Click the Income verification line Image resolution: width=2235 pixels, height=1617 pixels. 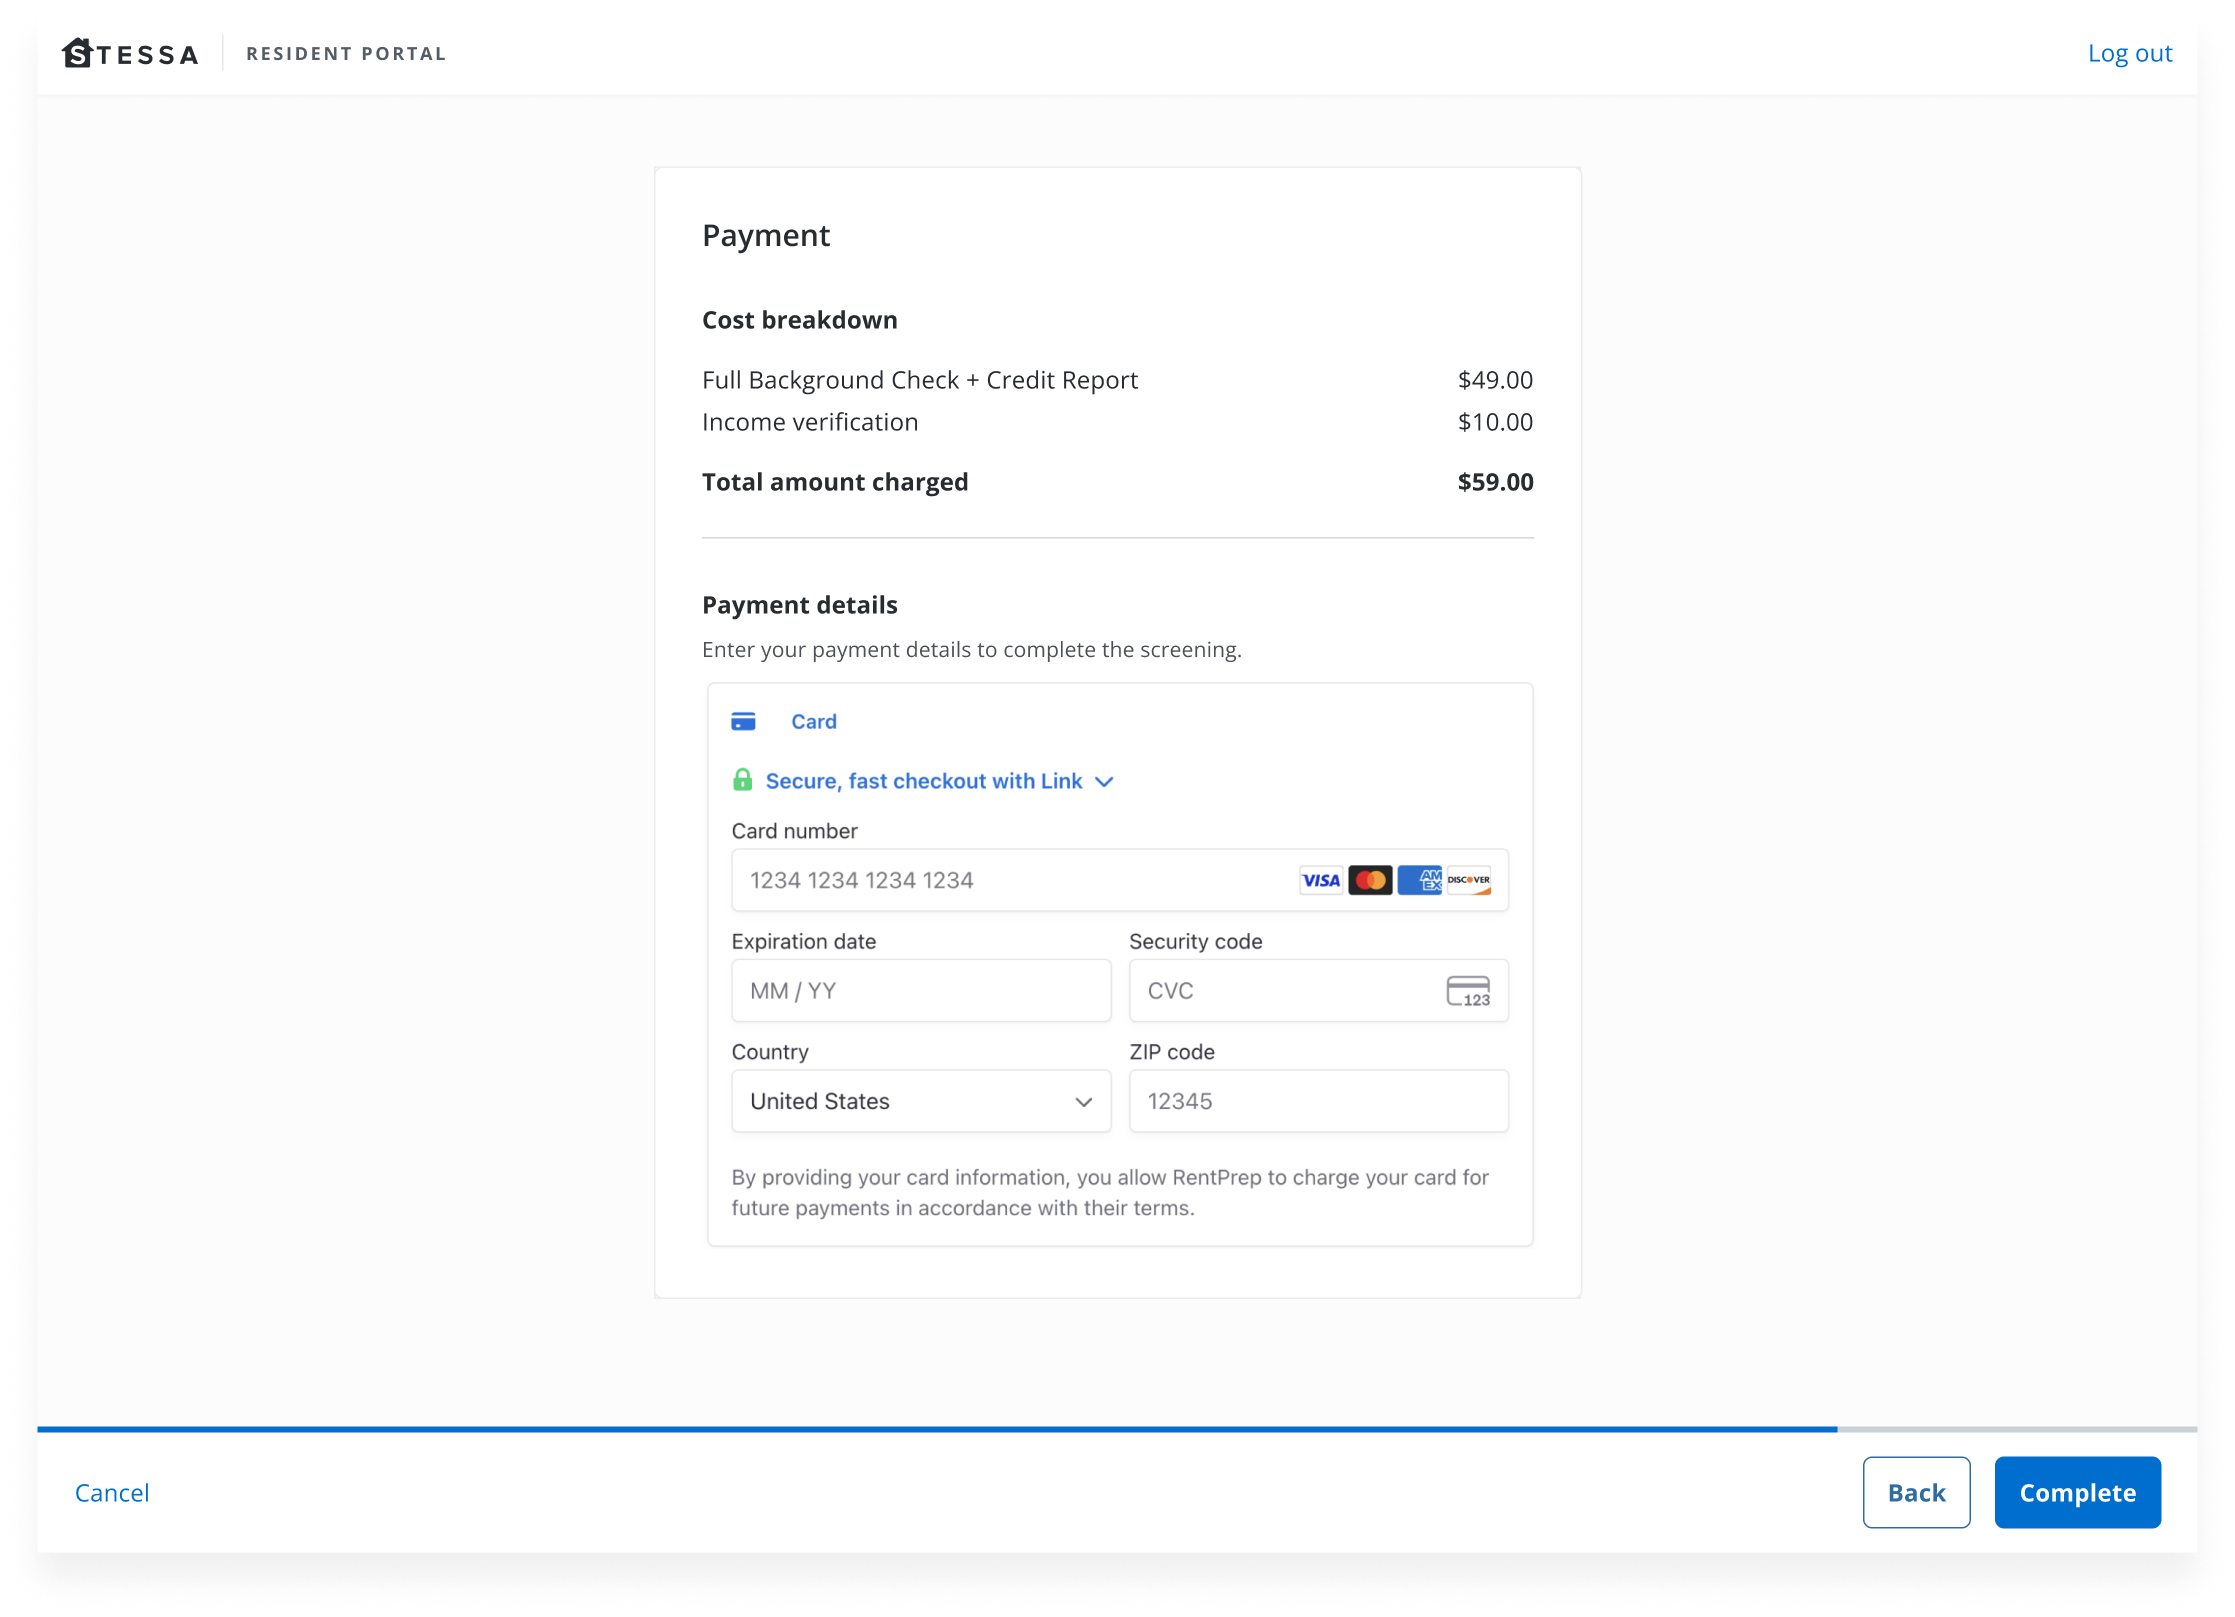click(x=810, y=422)
